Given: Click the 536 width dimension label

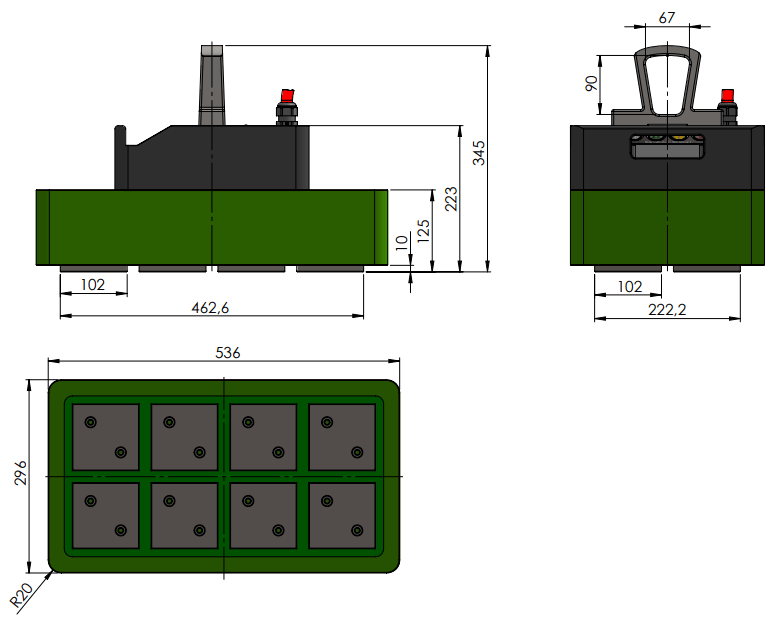Looking at the screenshot, I should coord(228,353).
